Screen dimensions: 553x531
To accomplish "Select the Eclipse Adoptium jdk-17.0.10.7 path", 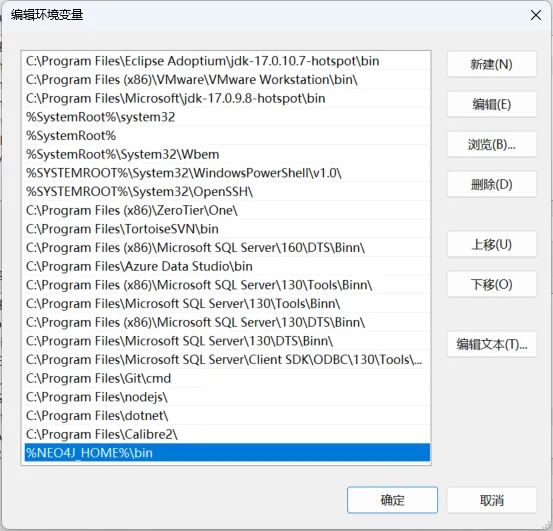I will pos(227,61).
